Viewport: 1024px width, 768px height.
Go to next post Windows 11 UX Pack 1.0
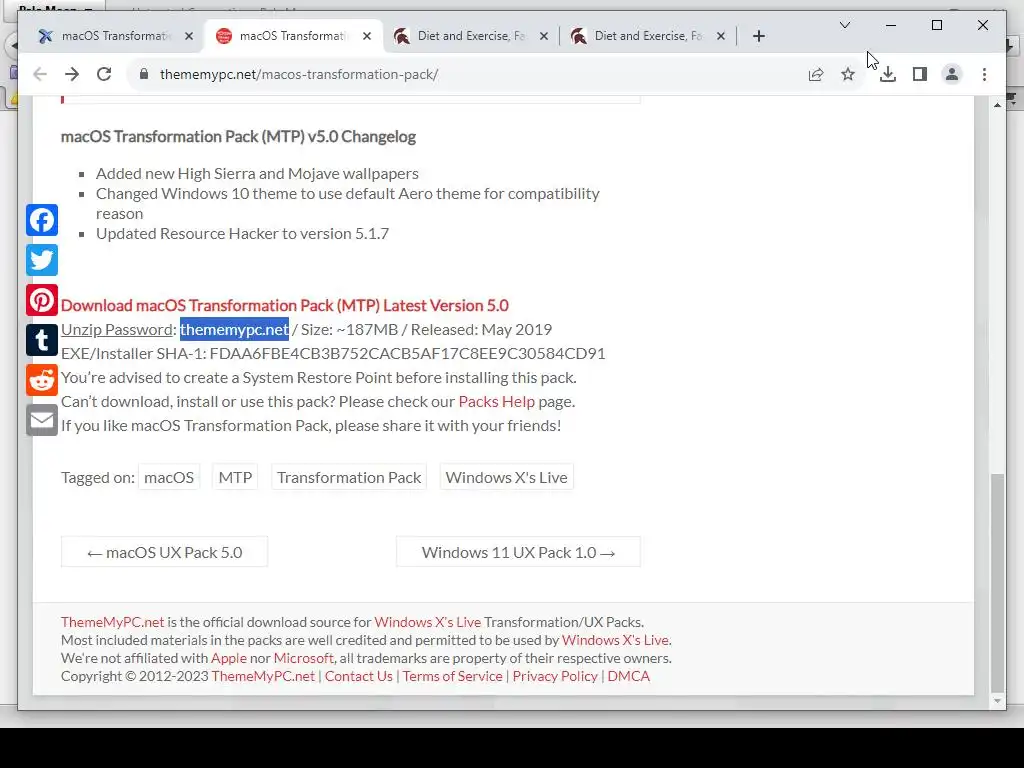pyautogui.click(x=518, y=552)
